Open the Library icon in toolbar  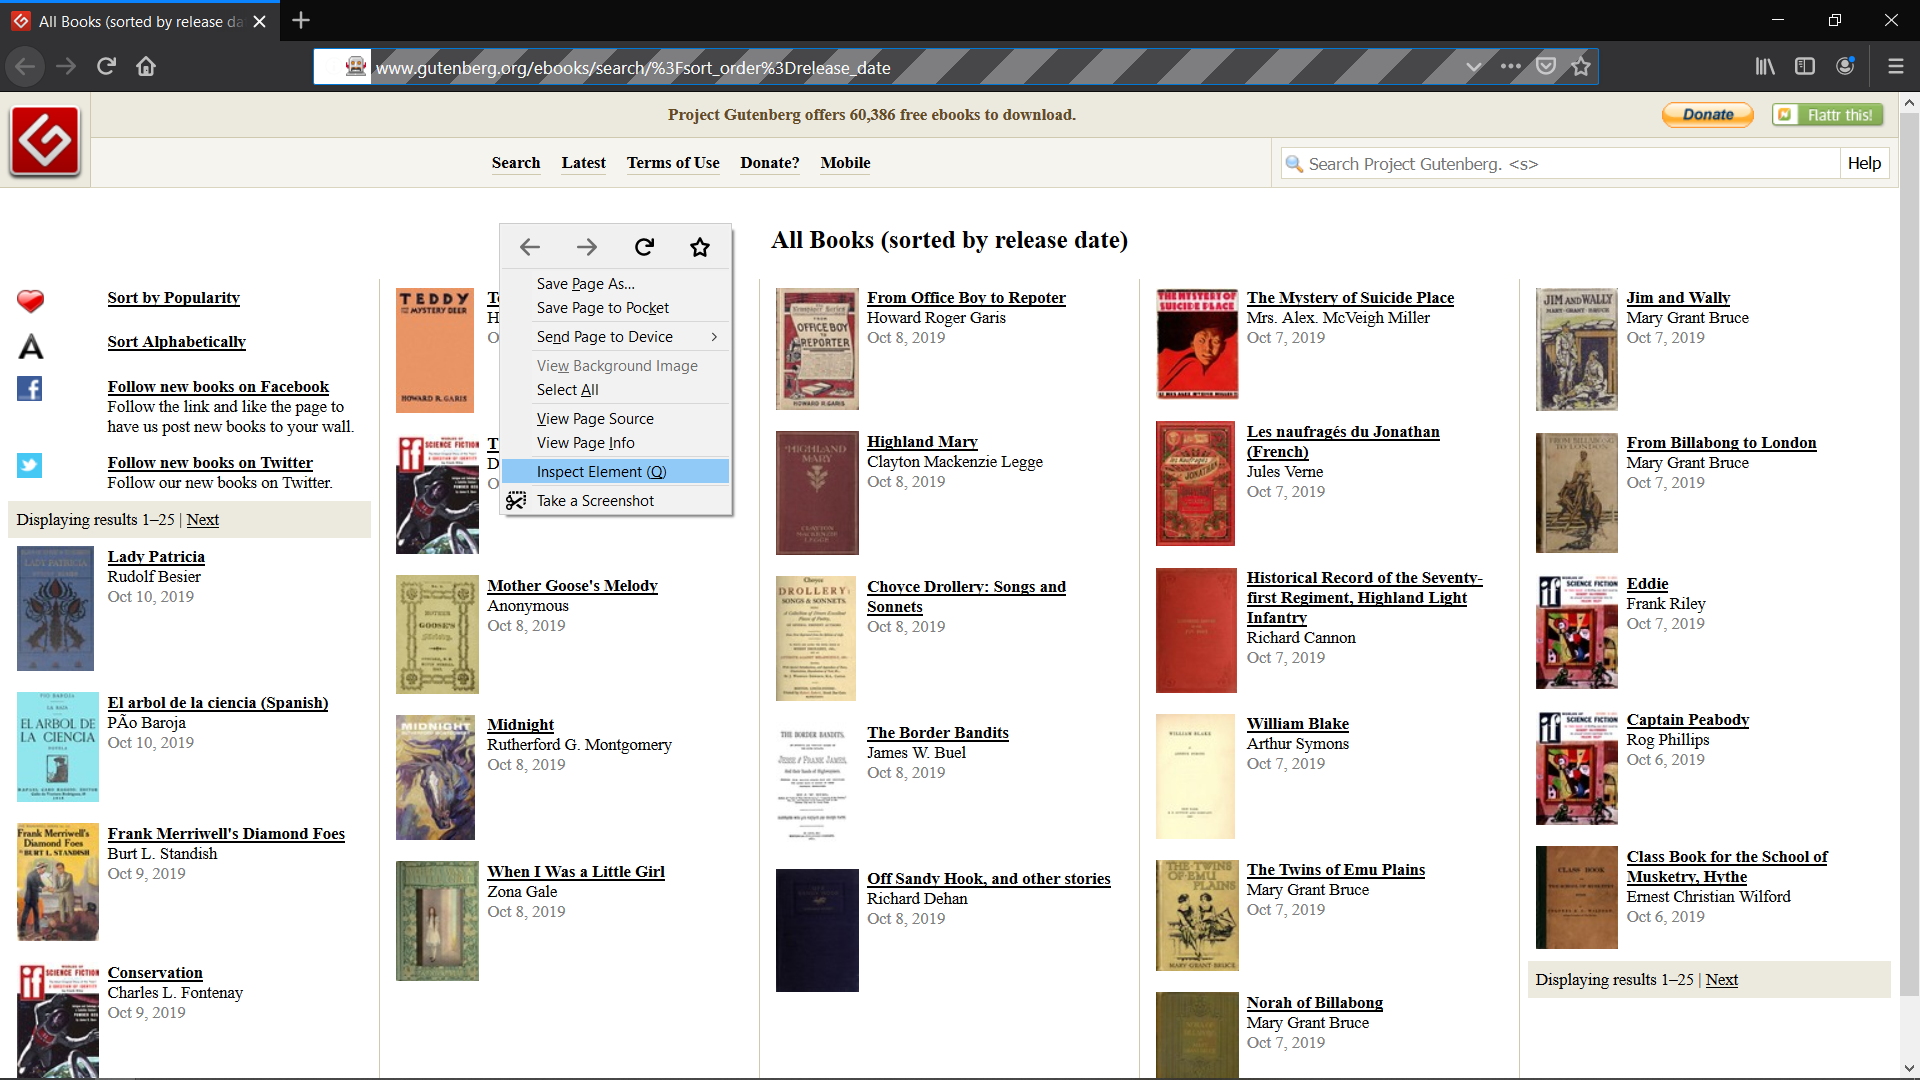coord(1765,67)
